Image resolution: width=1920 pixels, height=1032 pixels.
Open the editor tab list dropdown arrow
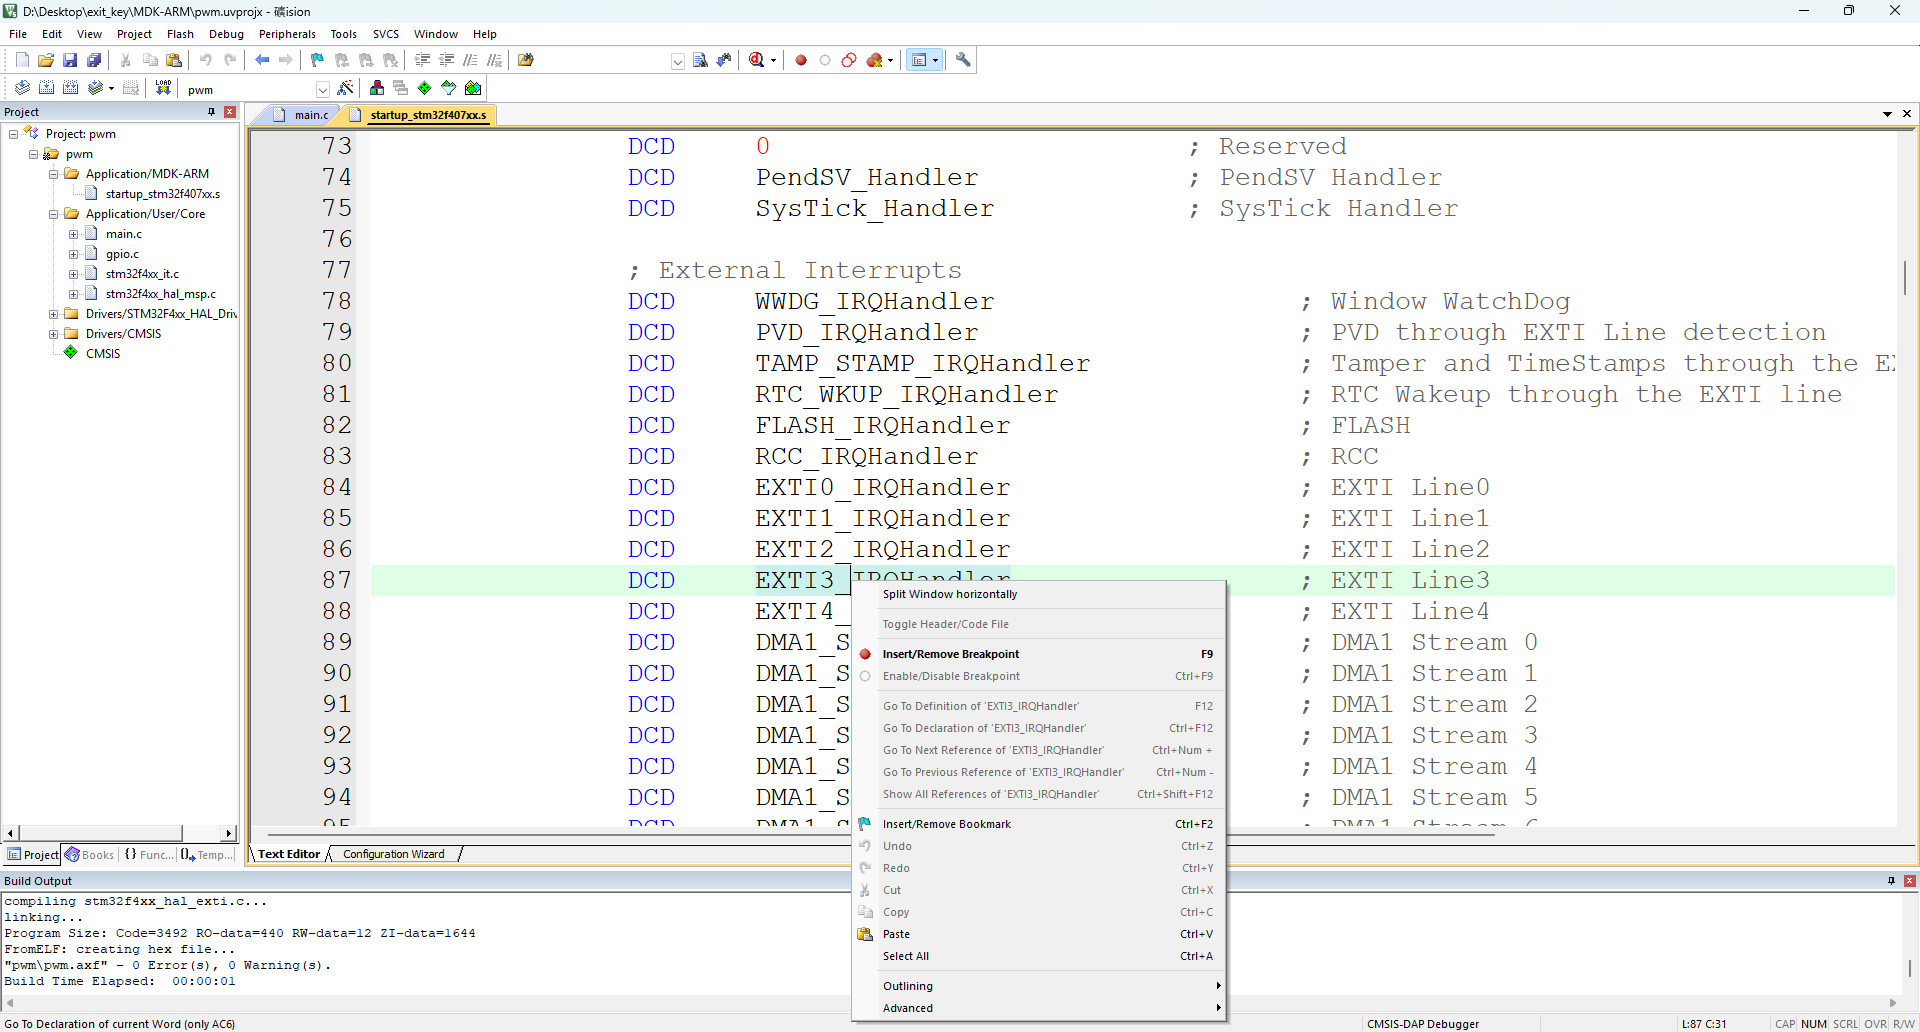(x=1887, y=114)
